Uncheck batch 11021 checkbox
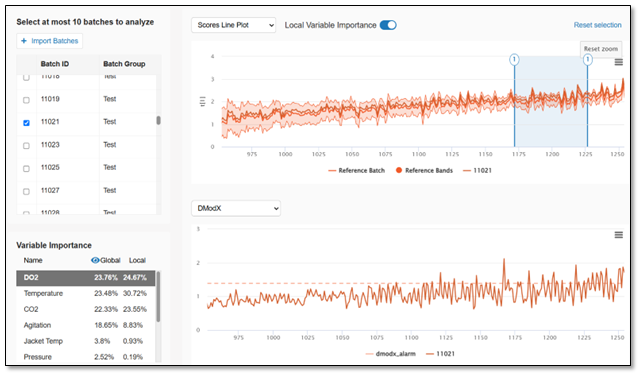Image resolution: width=640 pixels, height=374 pixels. click(x=27, y=122)
